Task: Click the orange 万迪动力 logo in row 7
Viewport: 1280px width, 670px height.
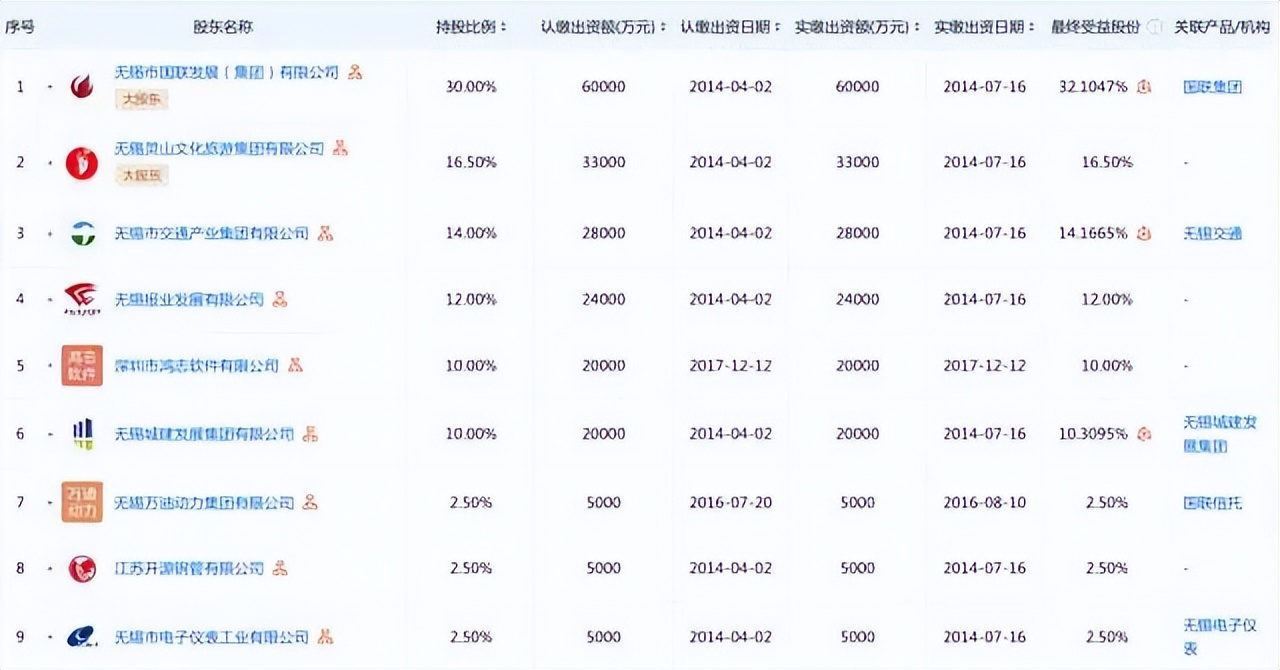Action: pyautogui.click(x=80, y=503)
